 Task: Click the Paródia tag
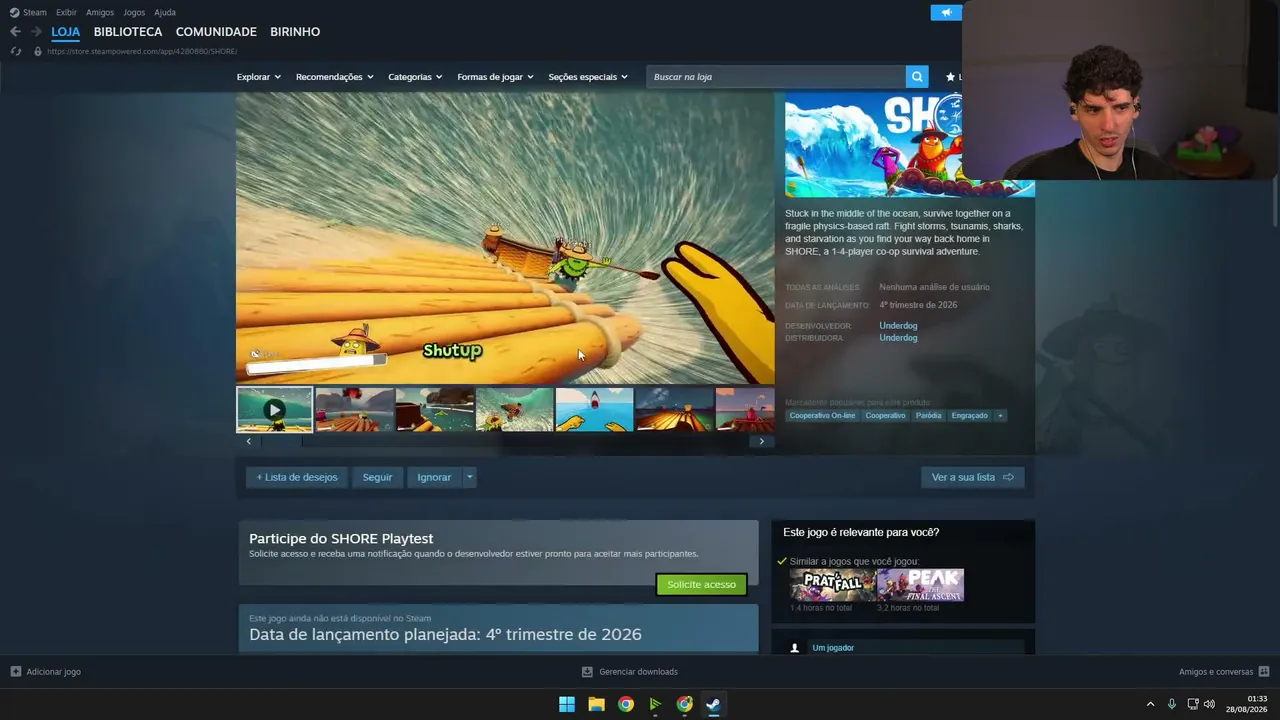click(x=928, y=415)
